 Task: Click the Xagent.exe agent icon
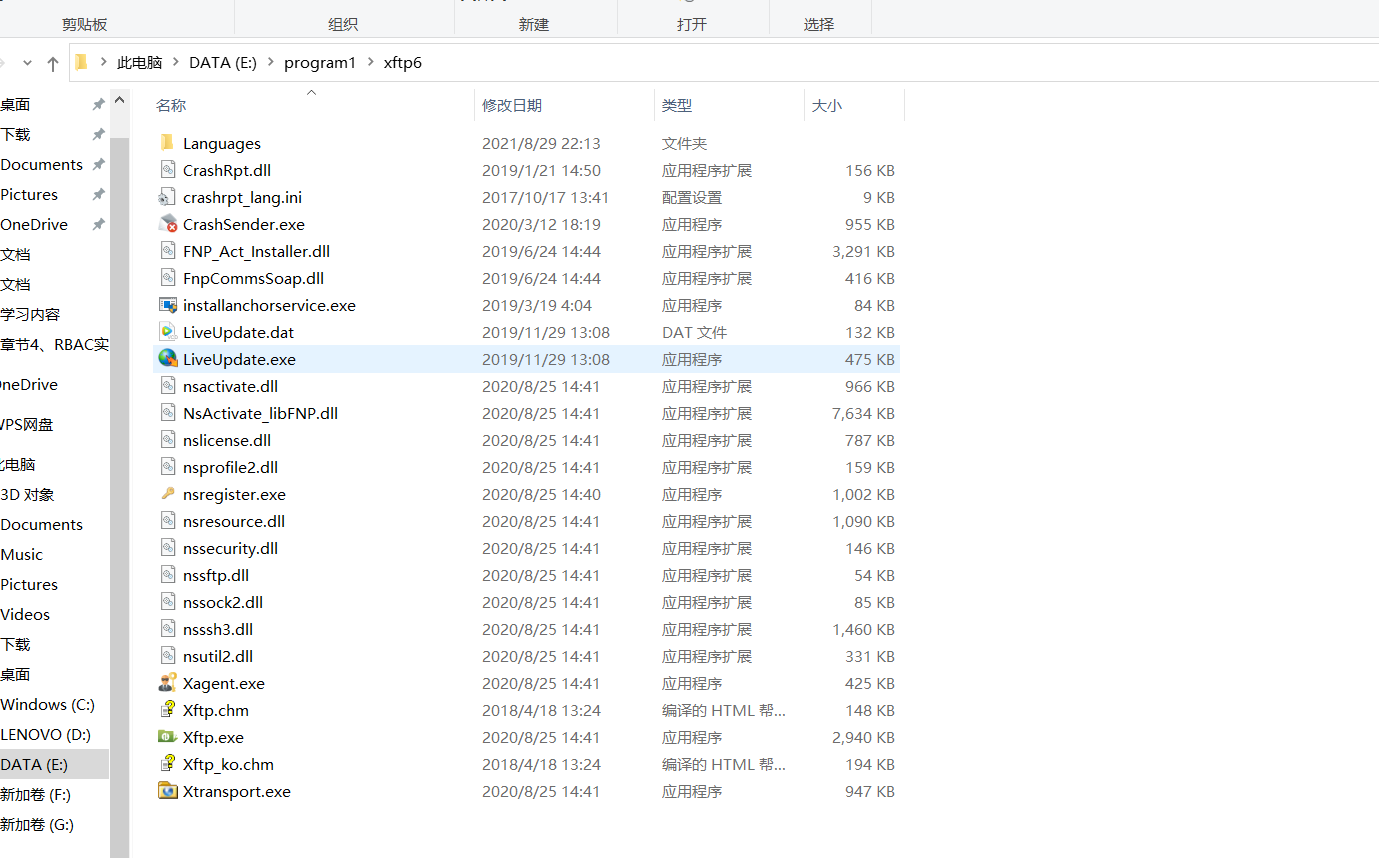click(x=167, y=683)
